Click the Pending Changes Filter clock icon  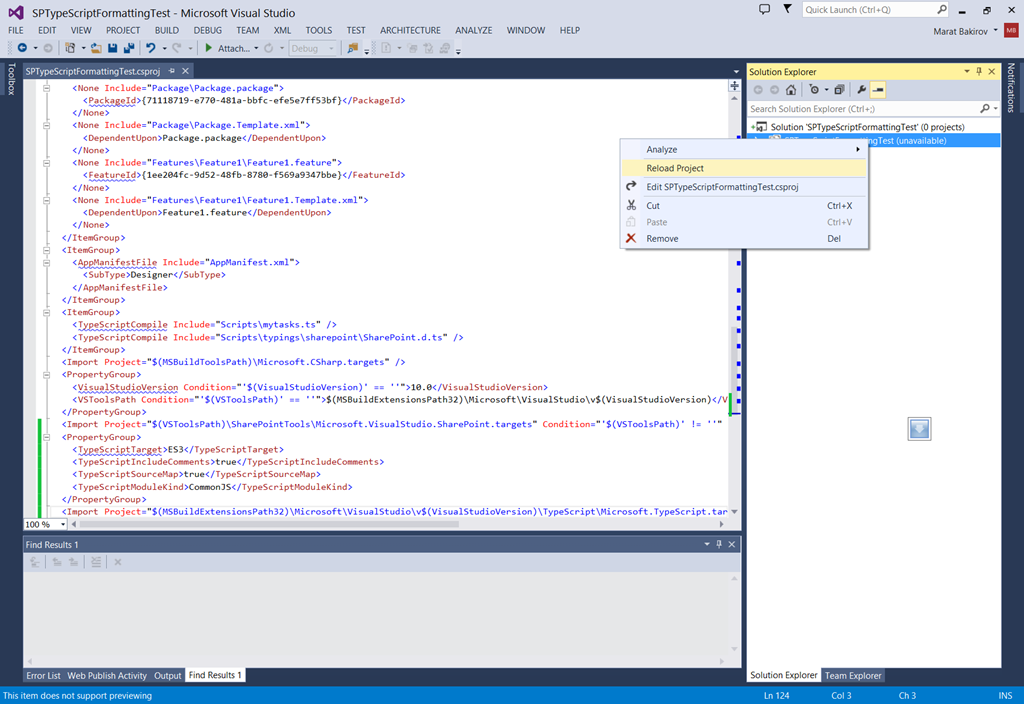pyautogui.click(x=814, y=90)
